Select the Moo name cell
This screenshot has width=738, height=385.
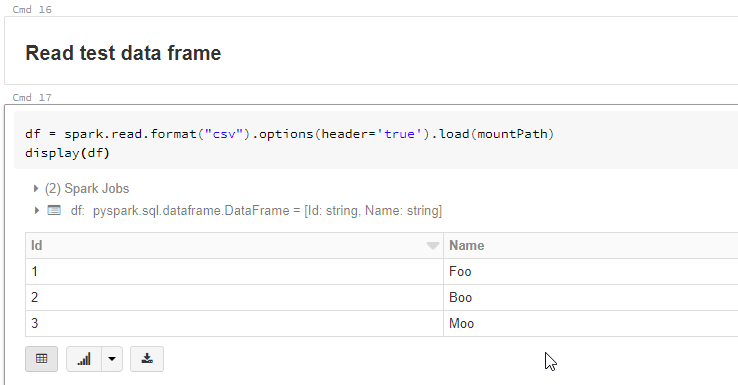click(591, 323)
